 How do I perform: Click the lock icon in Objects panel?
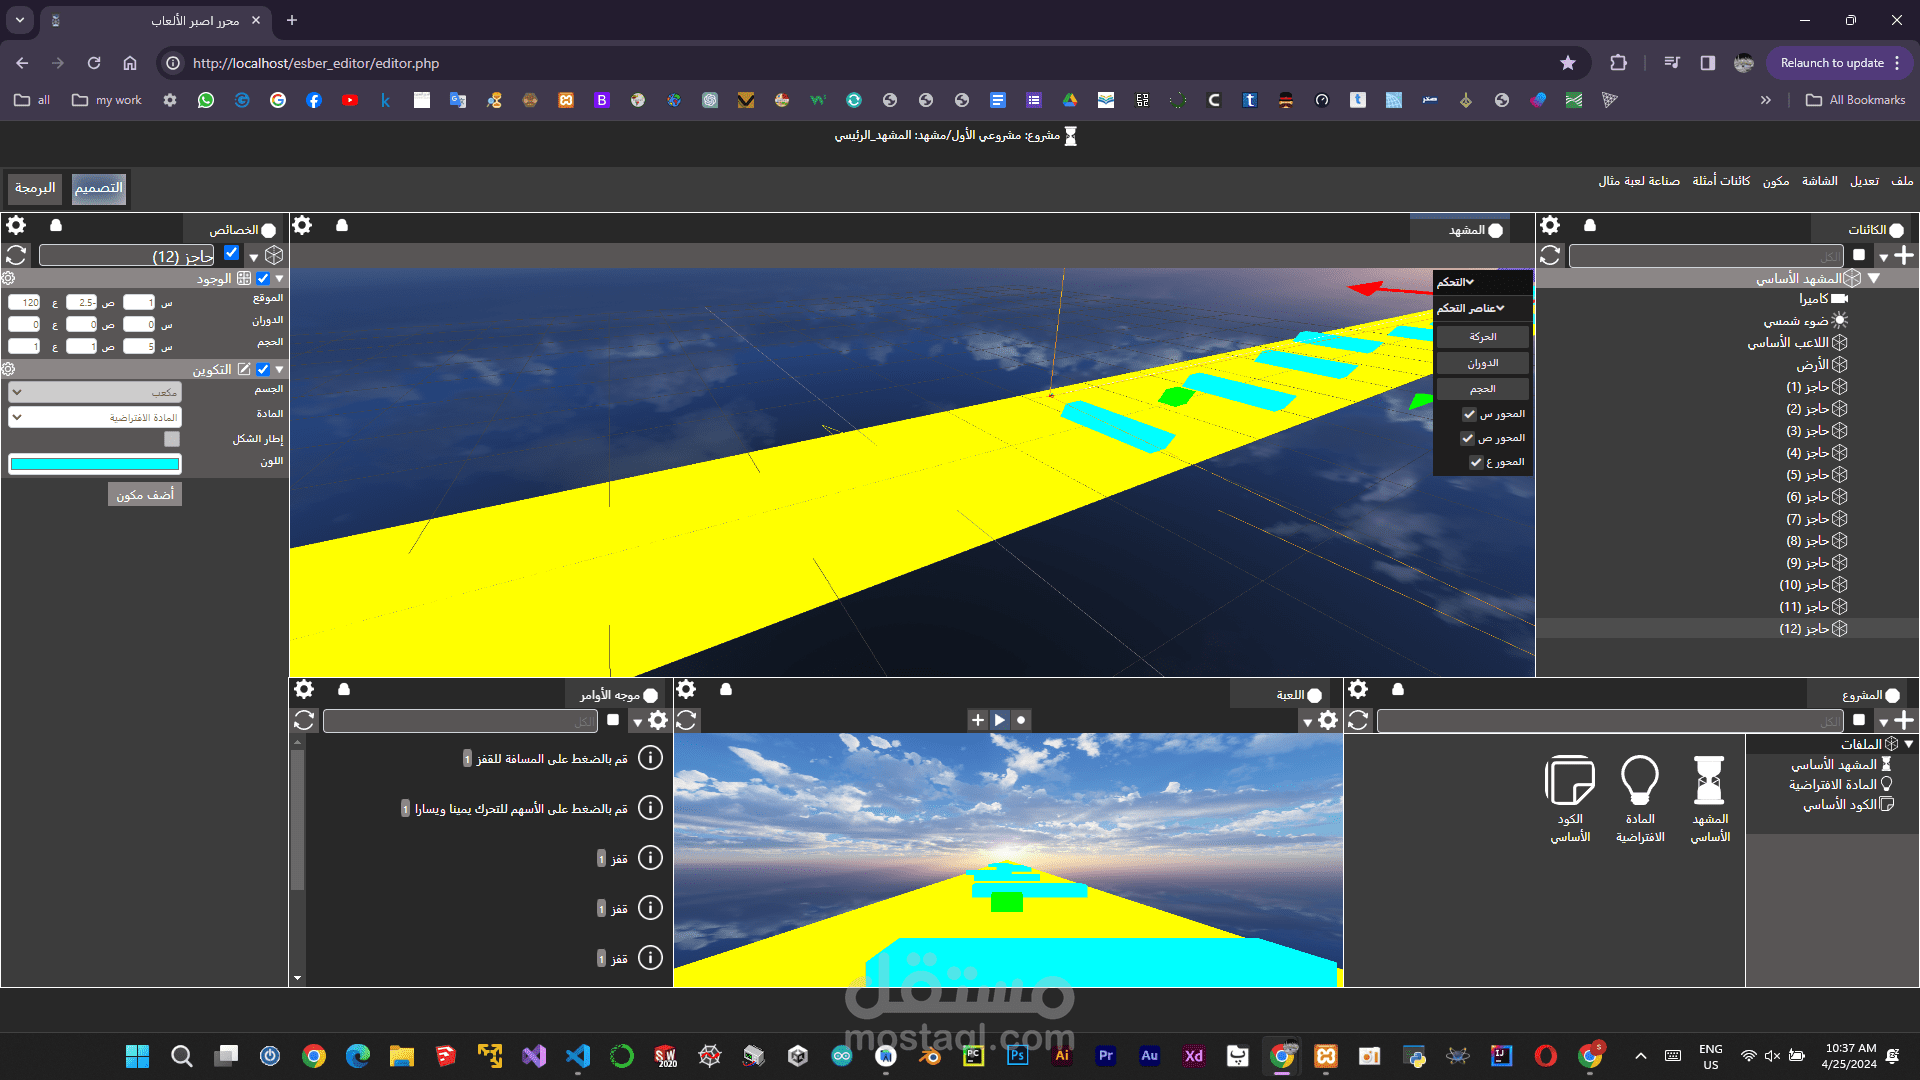pyautogui.click(x=1590, y=226)
